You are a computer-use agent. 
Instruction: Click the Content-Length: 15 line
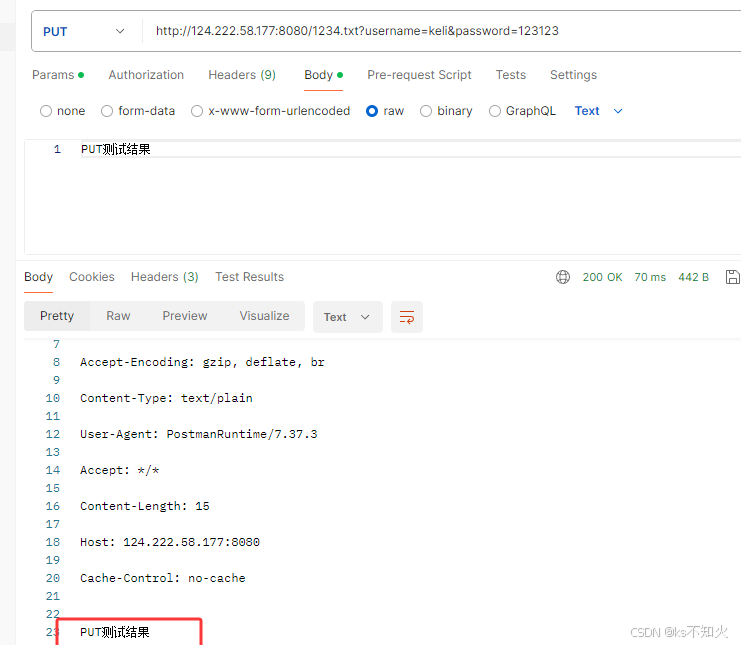[145, 507]
